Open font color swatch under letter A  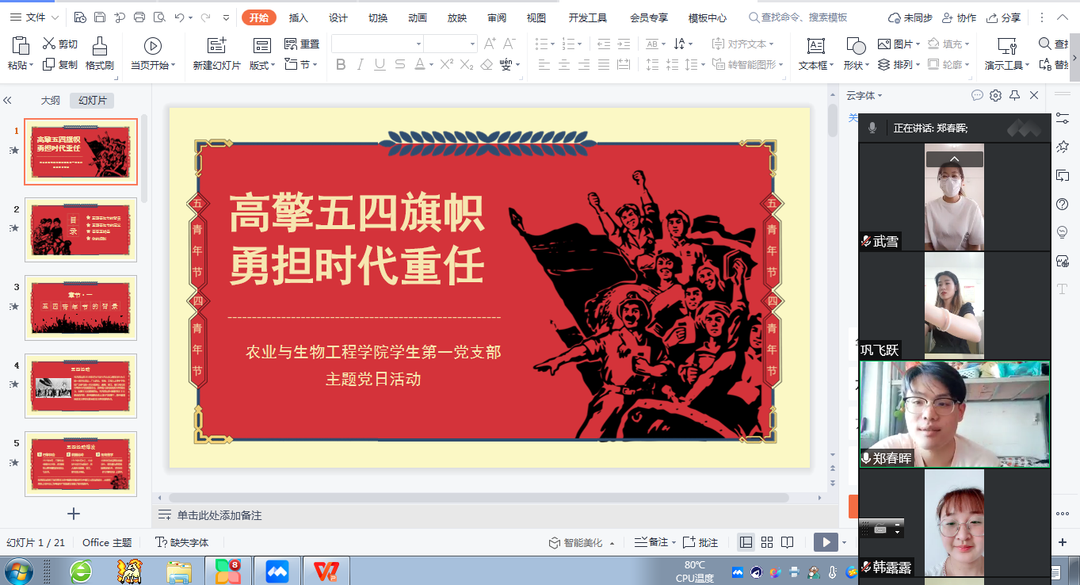419,65
